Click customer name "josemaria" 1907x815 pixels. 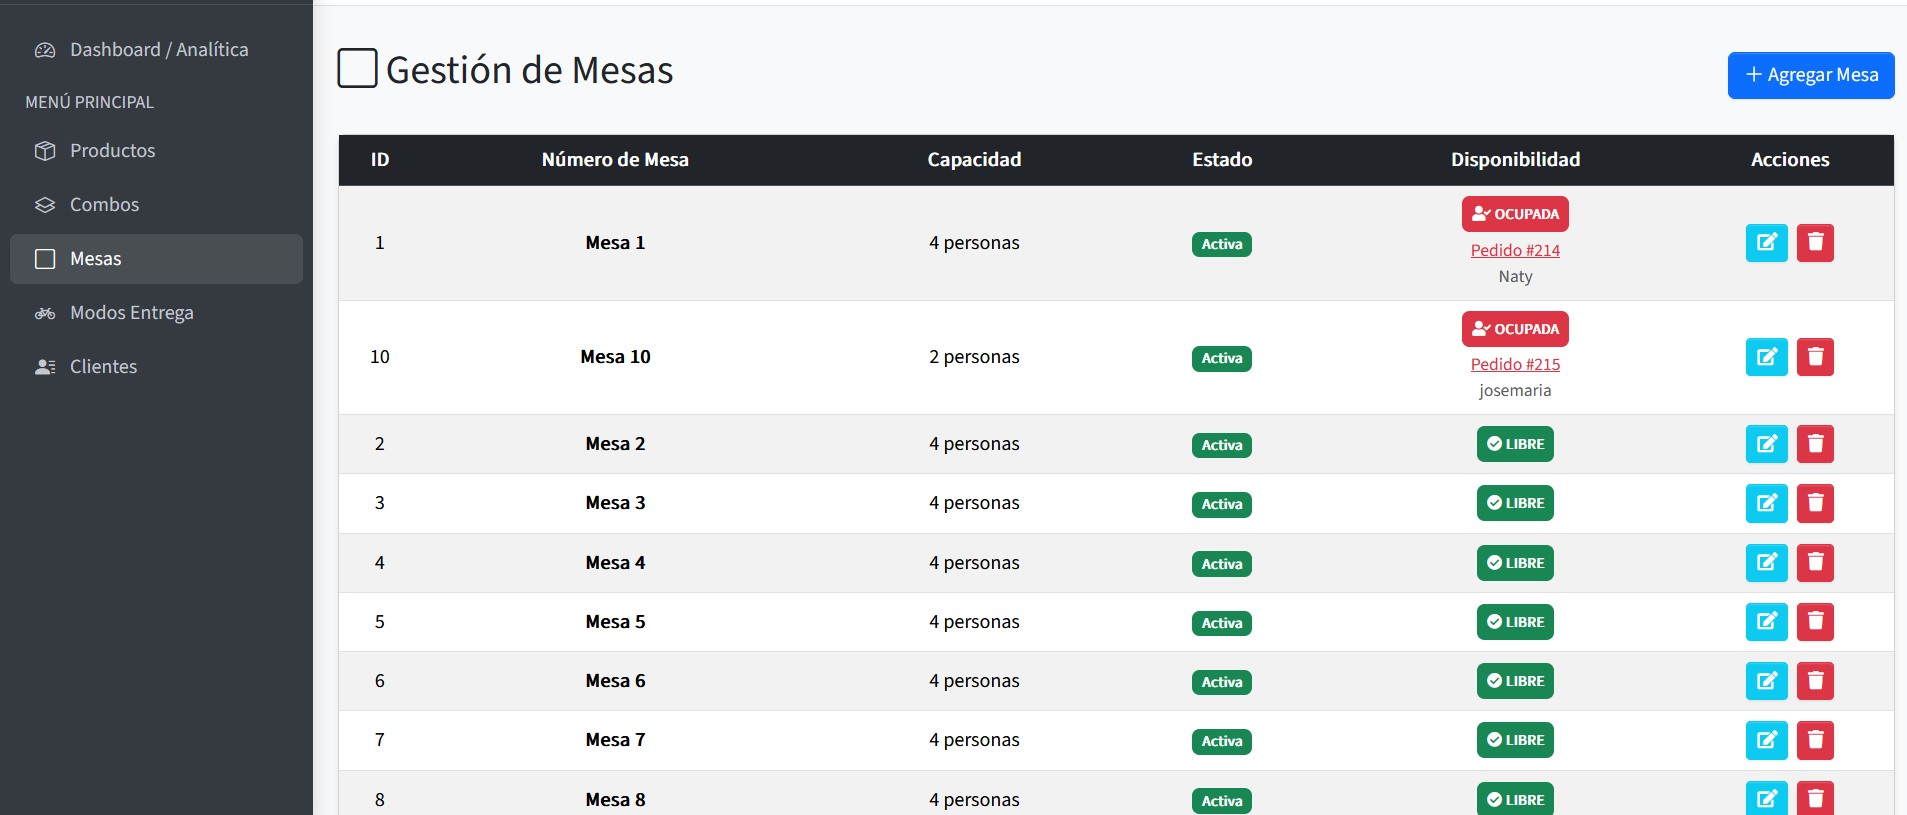click(1515, 391)
